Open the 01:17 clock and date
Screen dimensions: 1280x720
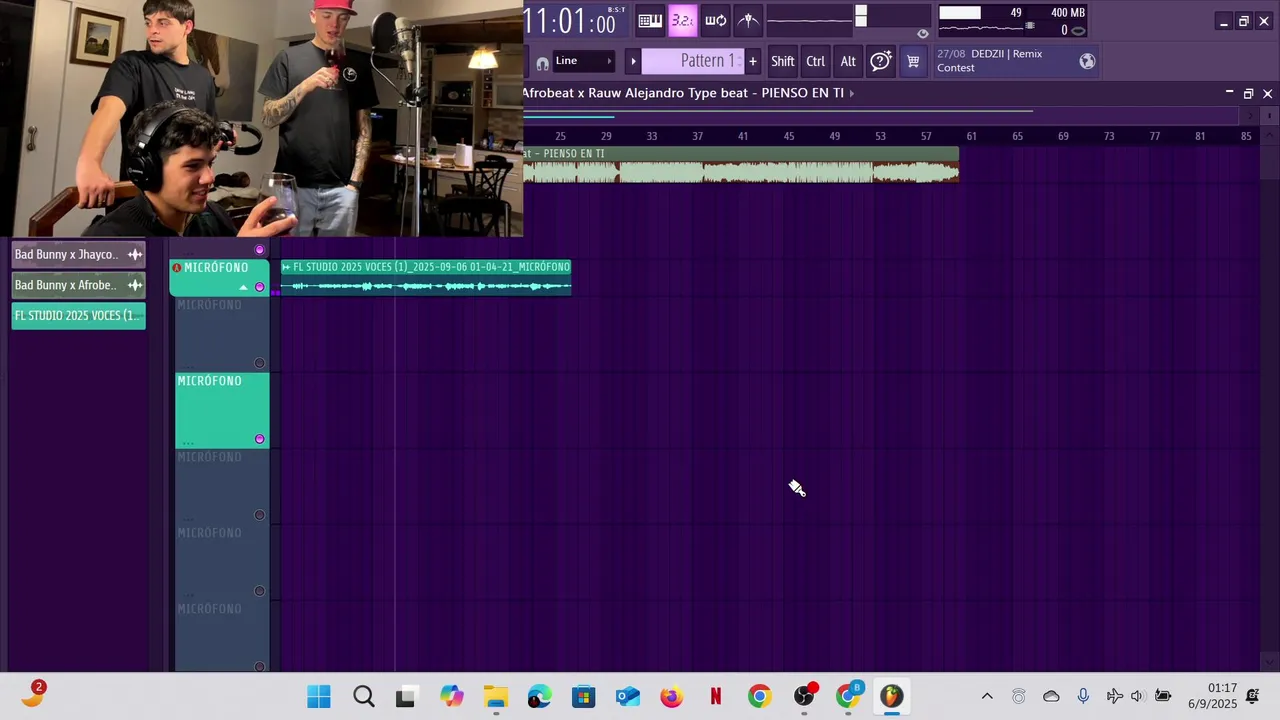(x=1213, y=696)
